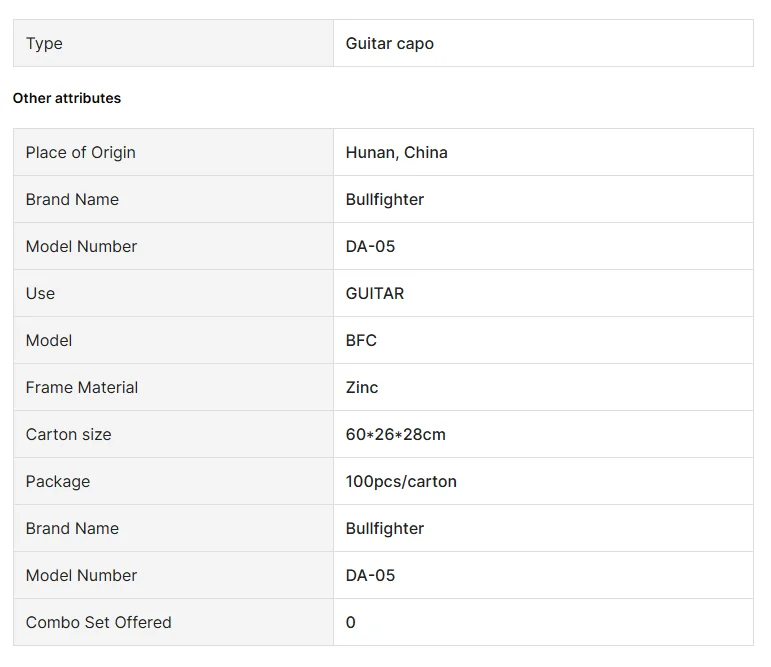Click the Combo Set Offered label

coord(98,623)
